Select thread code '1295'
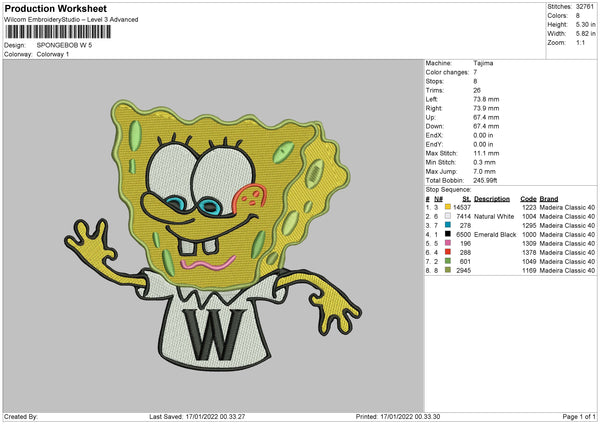This screenshot has width=600, height=424. pyautogui.click(x=529, y=225)
